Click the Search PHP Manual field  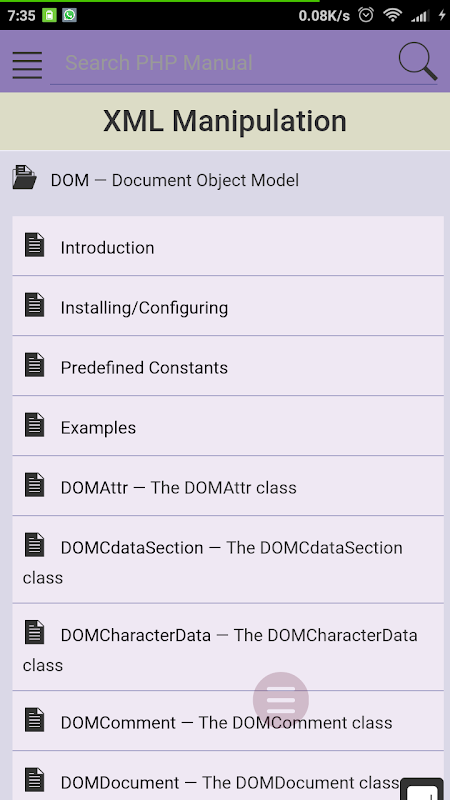pos(223,63)
